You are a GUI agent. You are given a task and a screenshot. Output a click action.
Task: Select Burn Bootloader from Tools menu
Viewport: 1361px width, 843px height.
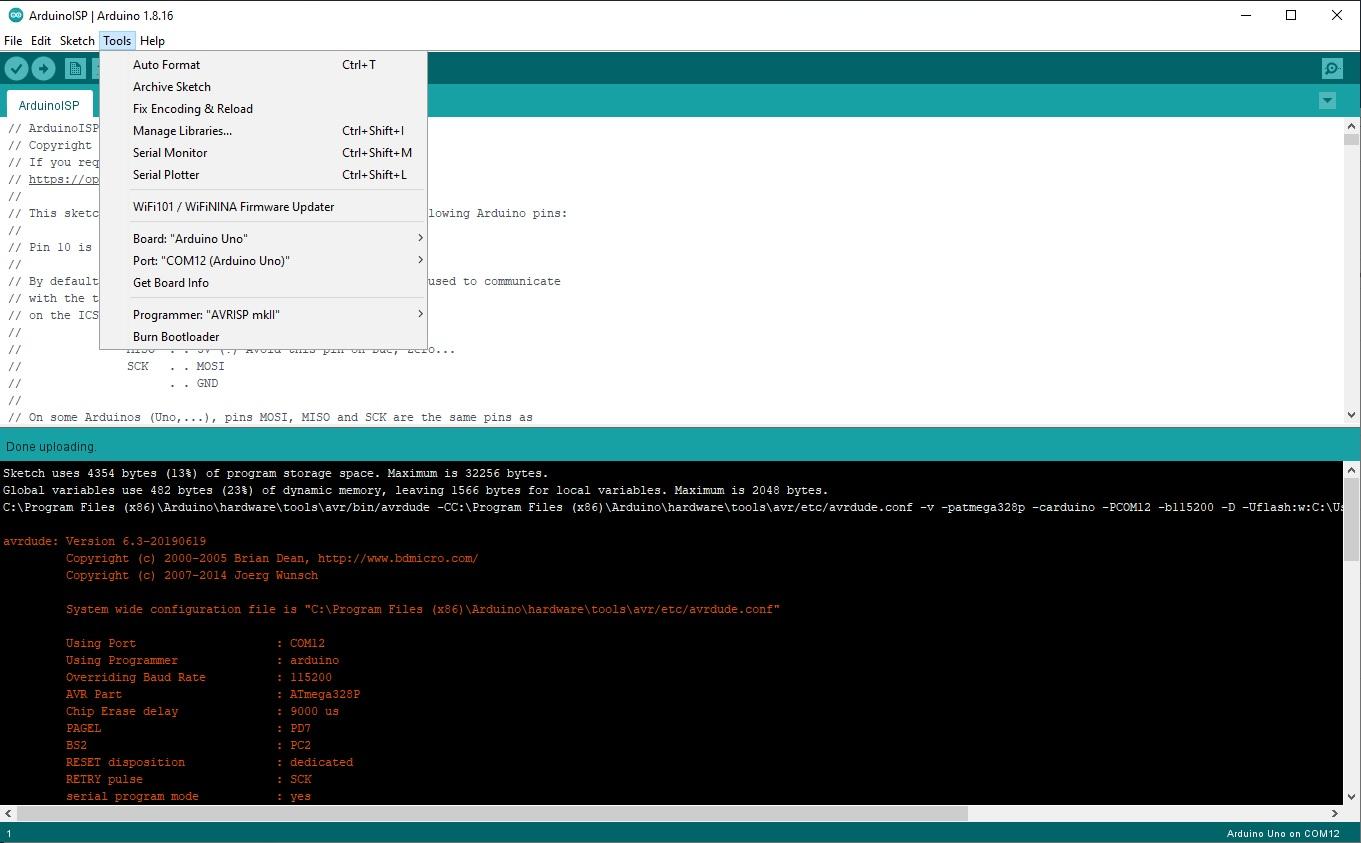point(176,337)
